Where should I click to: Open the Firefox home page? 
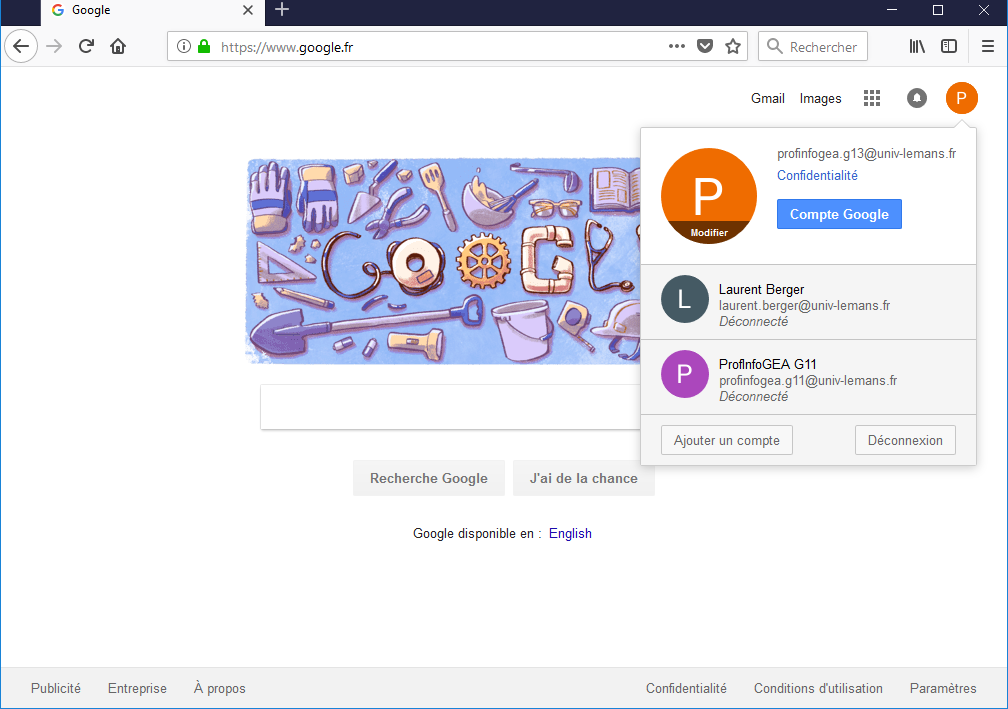coord(118,46)
